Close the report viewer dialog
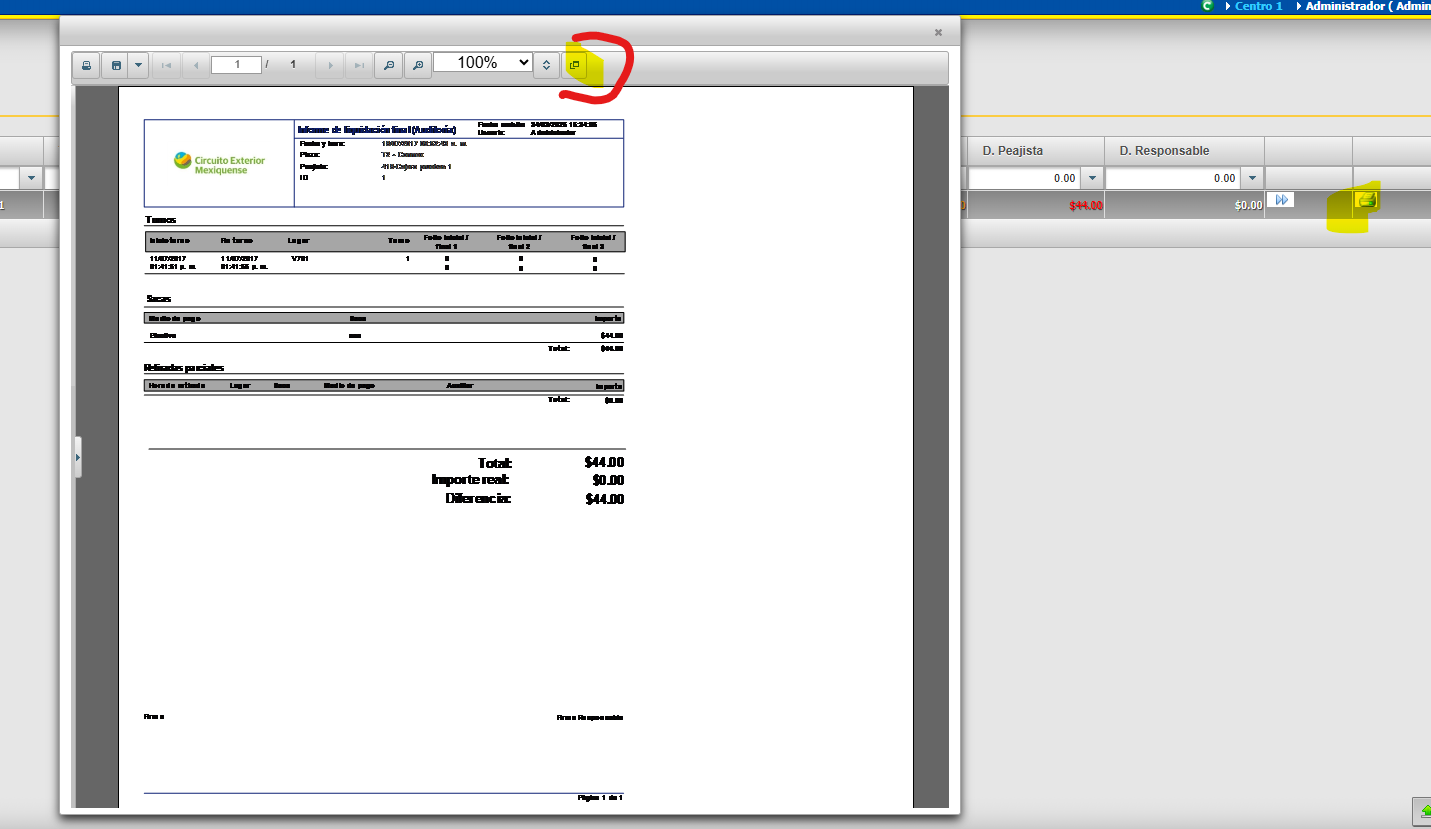The width and height of the screenshot is (1431, 829). coord(938,32)
